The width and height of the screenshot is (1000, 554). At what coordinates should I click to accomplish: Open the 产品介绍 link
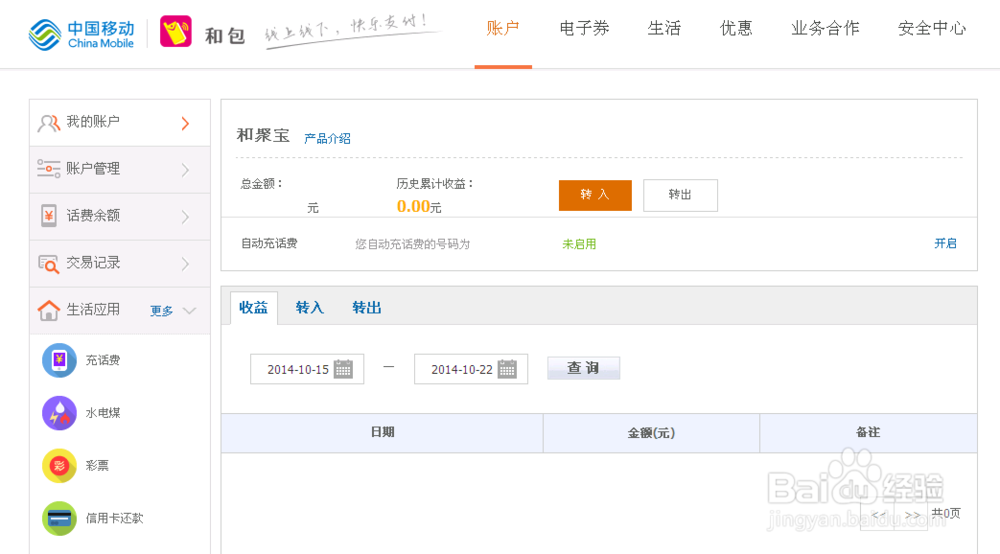click(327, 138)
